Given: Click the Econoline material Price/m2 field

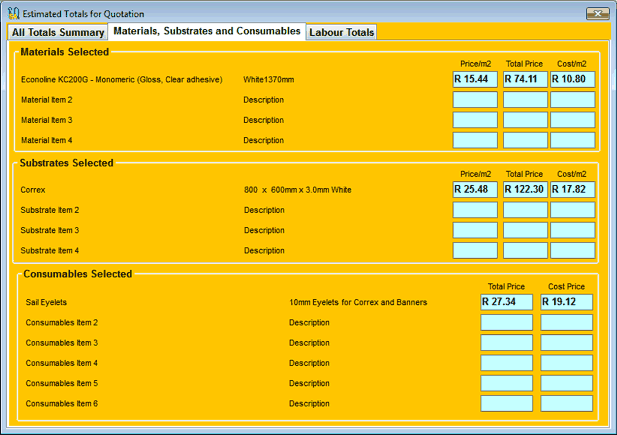Looking at the screenshot, I should click(x=475, y=79).
